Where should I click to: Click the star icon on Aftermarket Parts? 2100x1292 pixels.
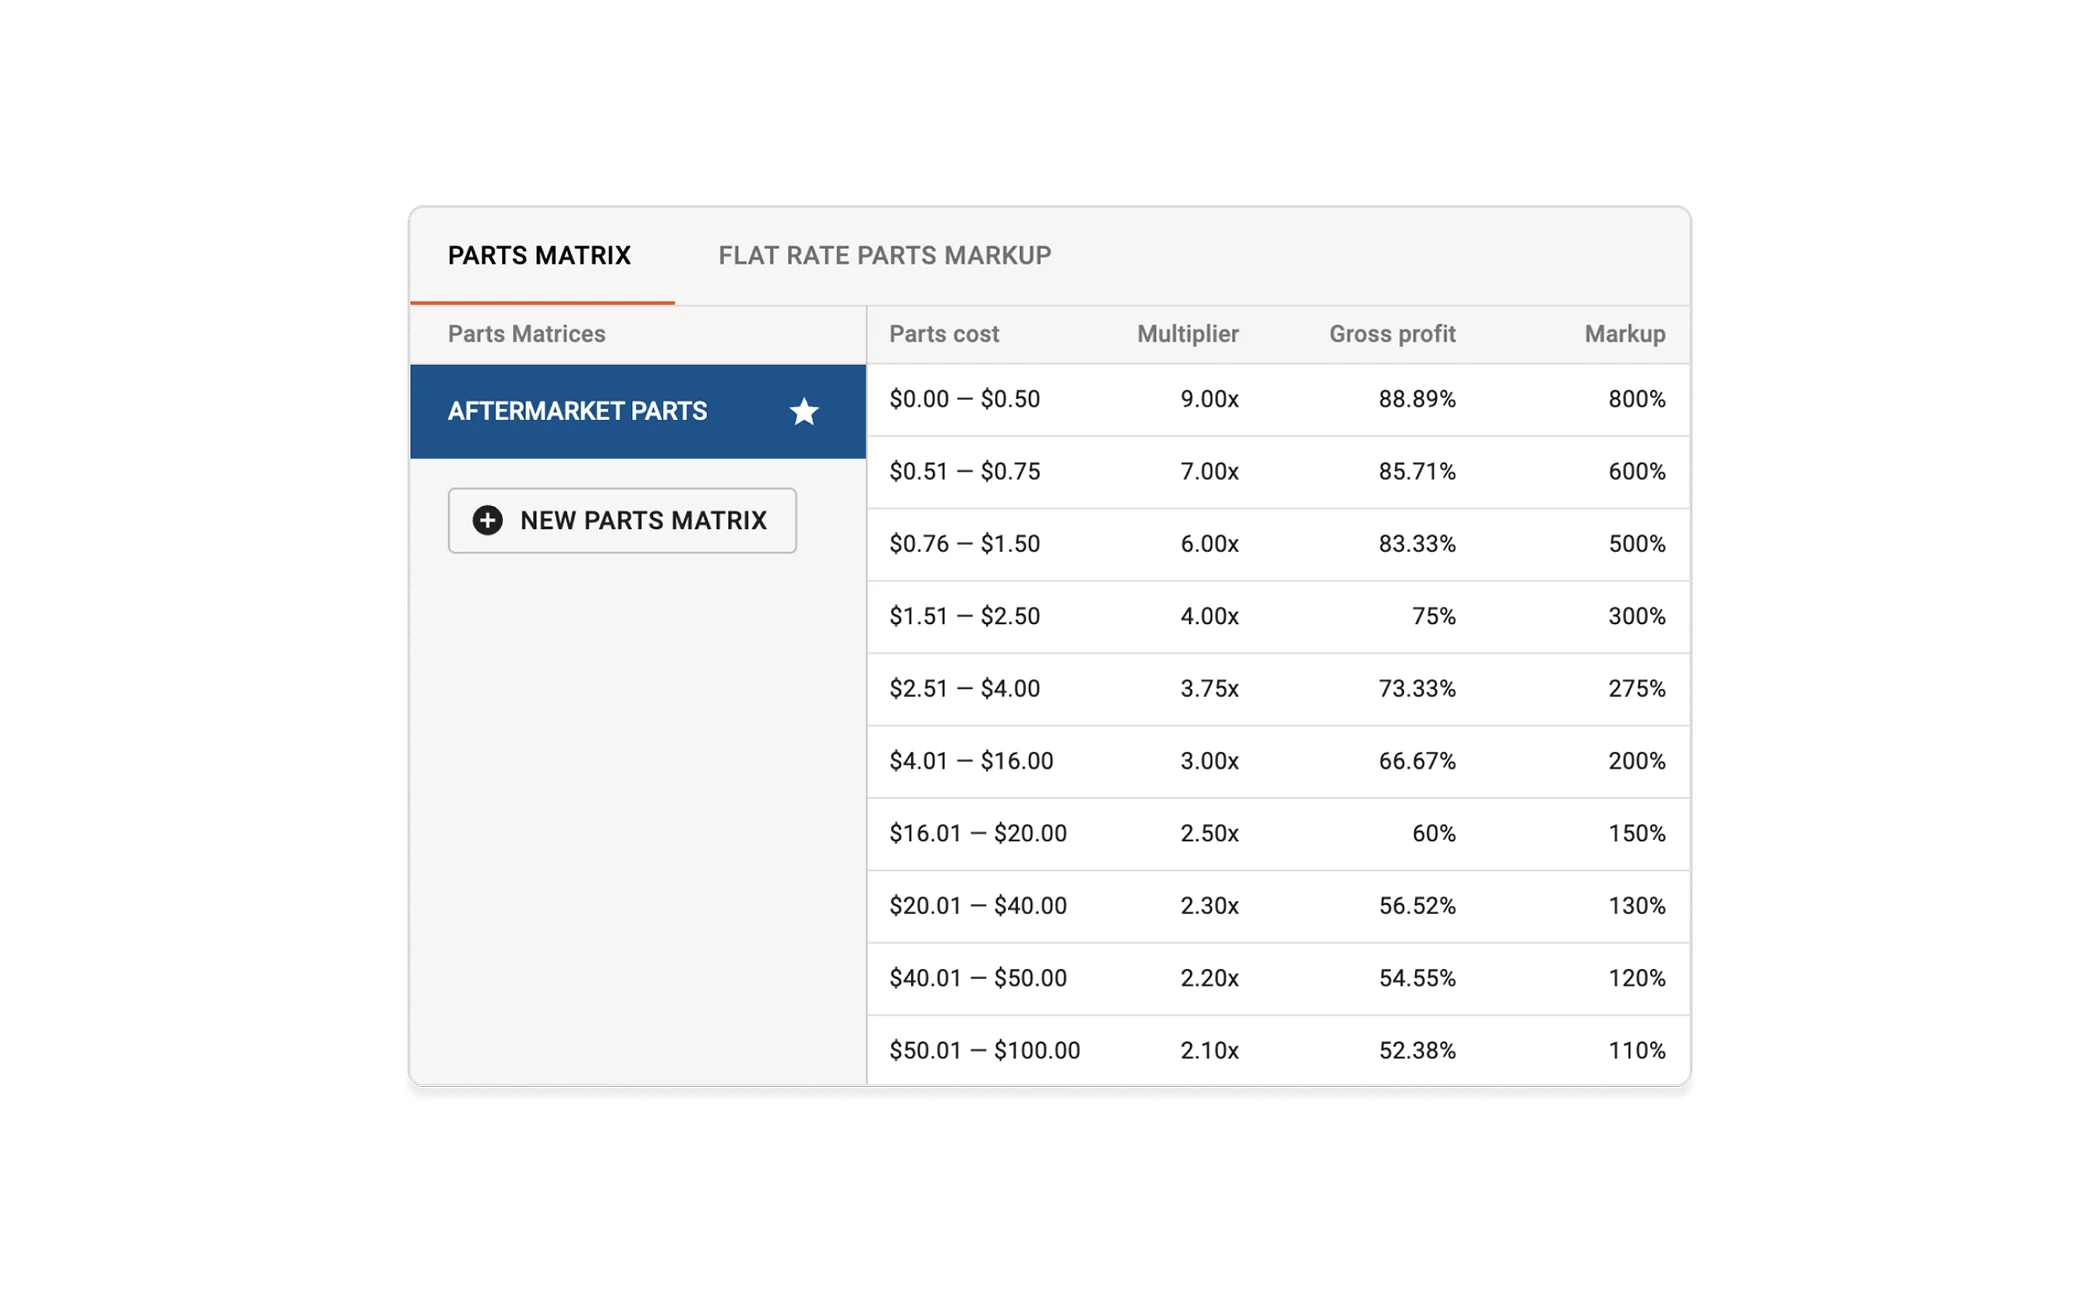804,412
